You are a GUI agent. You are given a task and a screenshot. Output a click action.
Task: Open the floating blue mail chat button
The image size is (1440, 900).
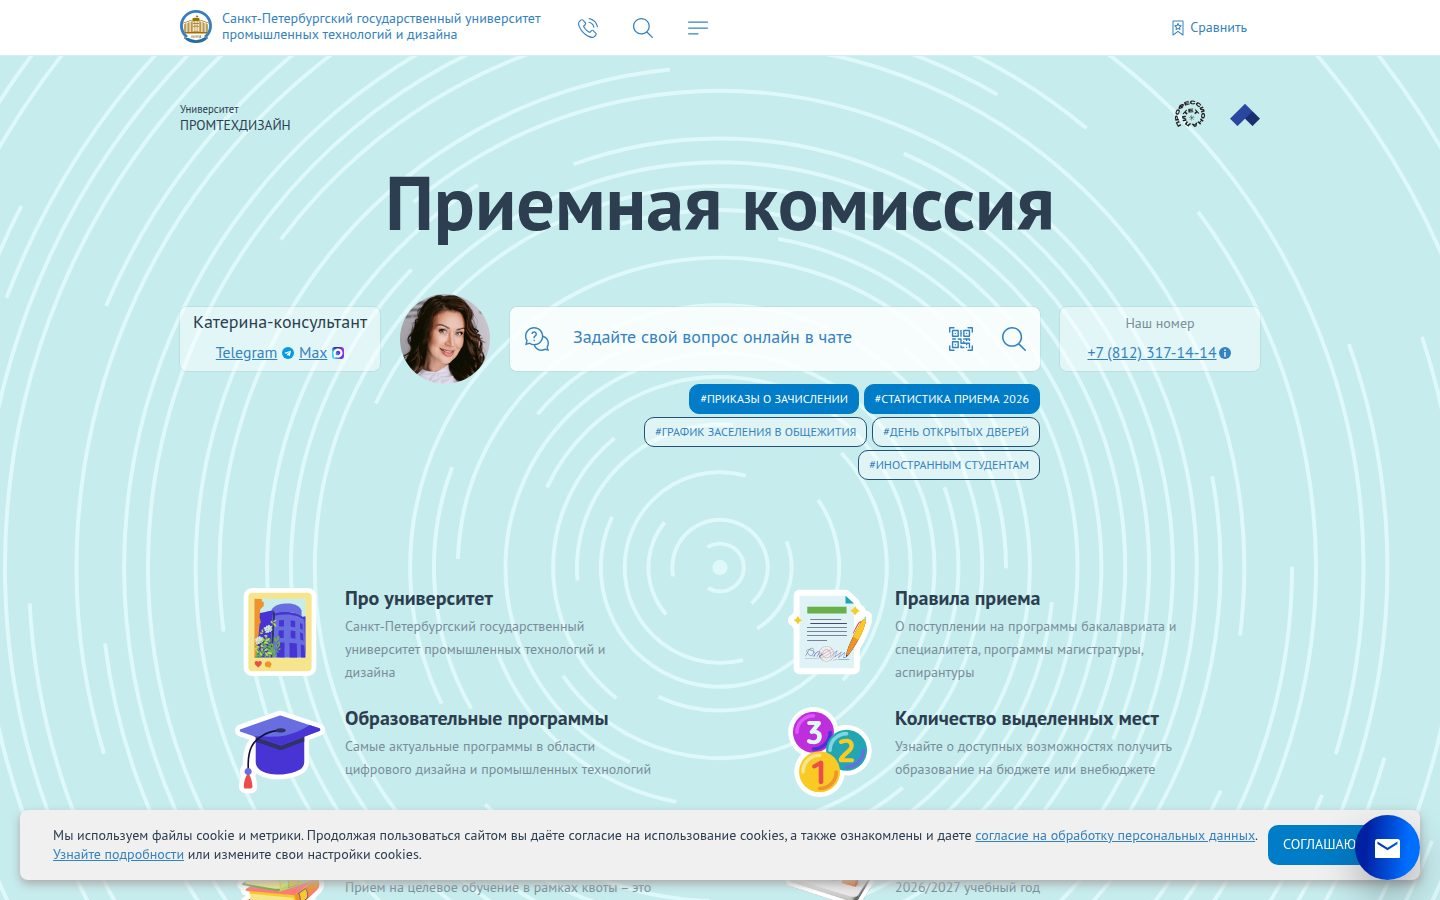tap(1387, 848)
